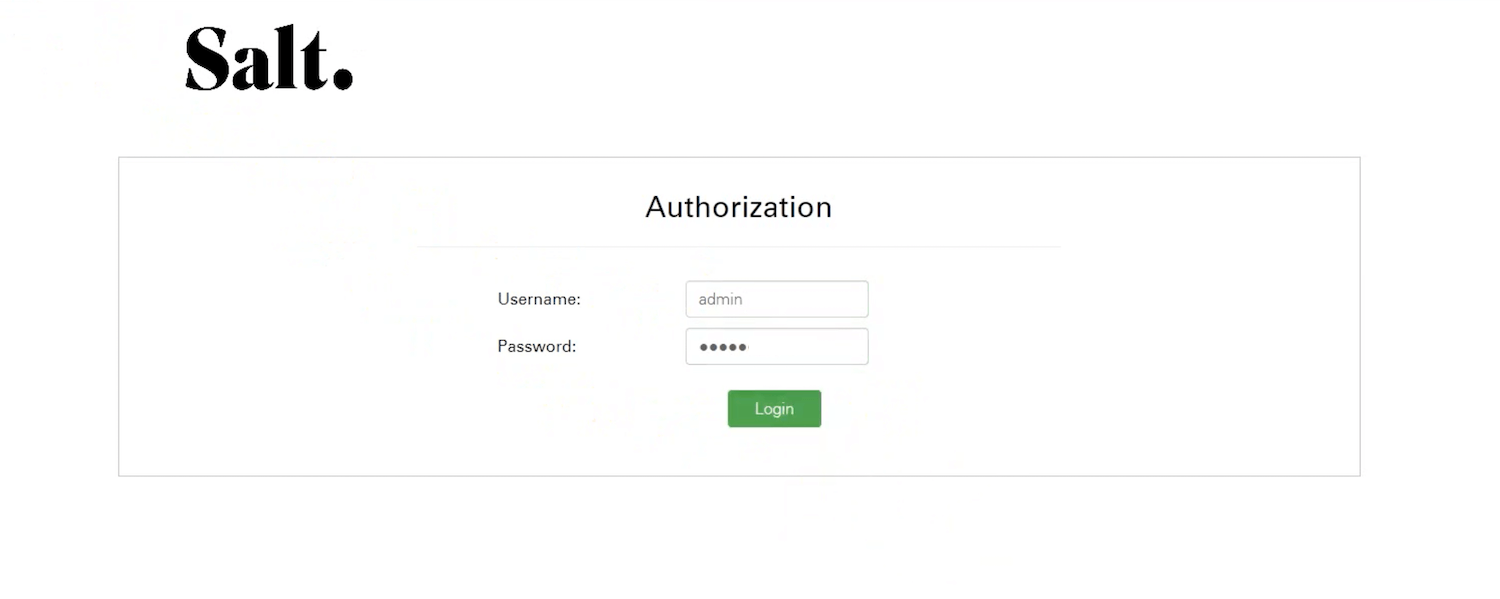Focus the Password input field
Screen dimensions: 1500x599
pos(776,347)
